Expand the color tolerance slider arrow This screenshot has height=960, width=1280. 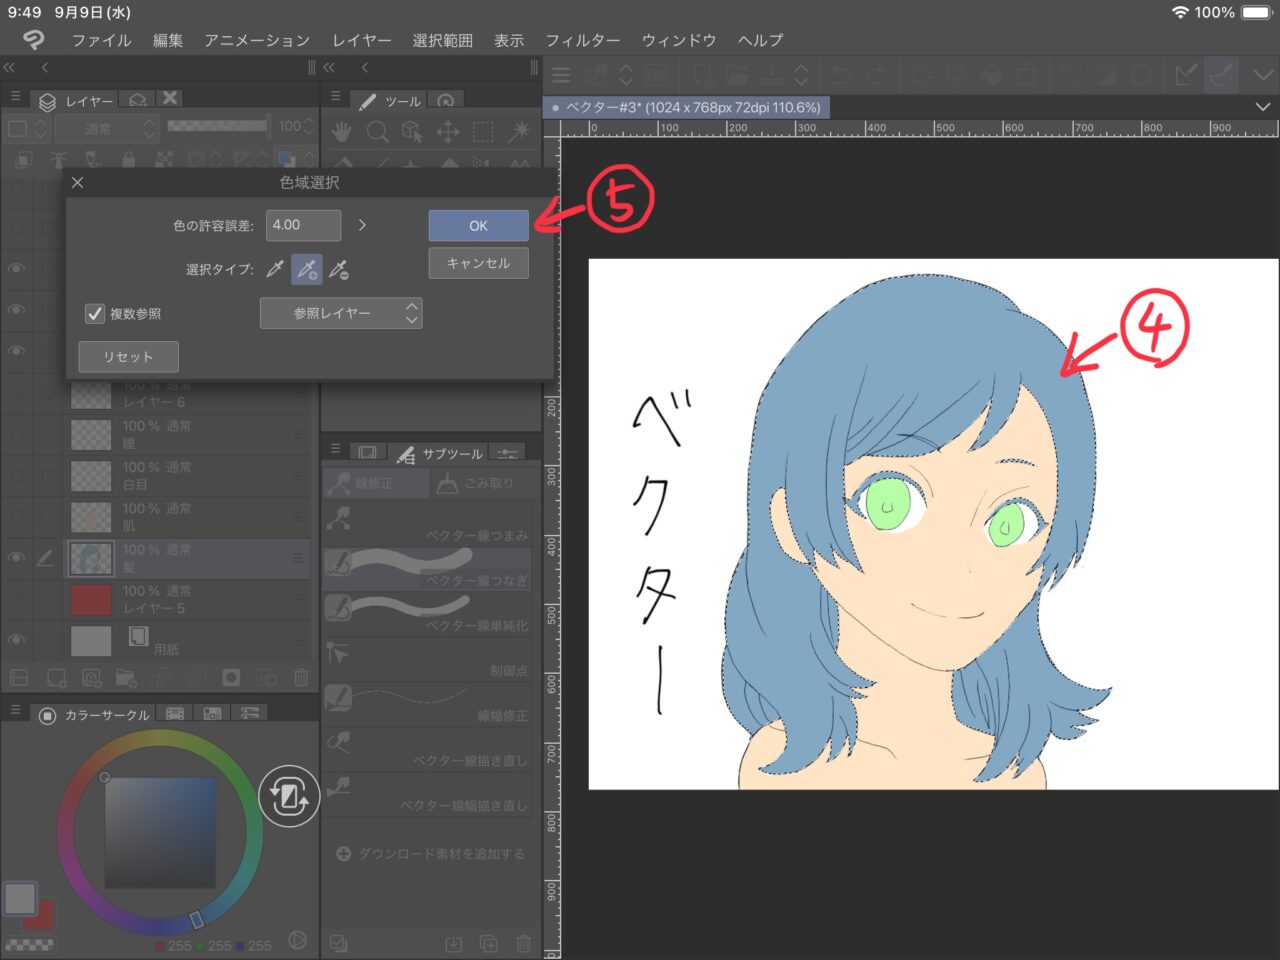362,225
